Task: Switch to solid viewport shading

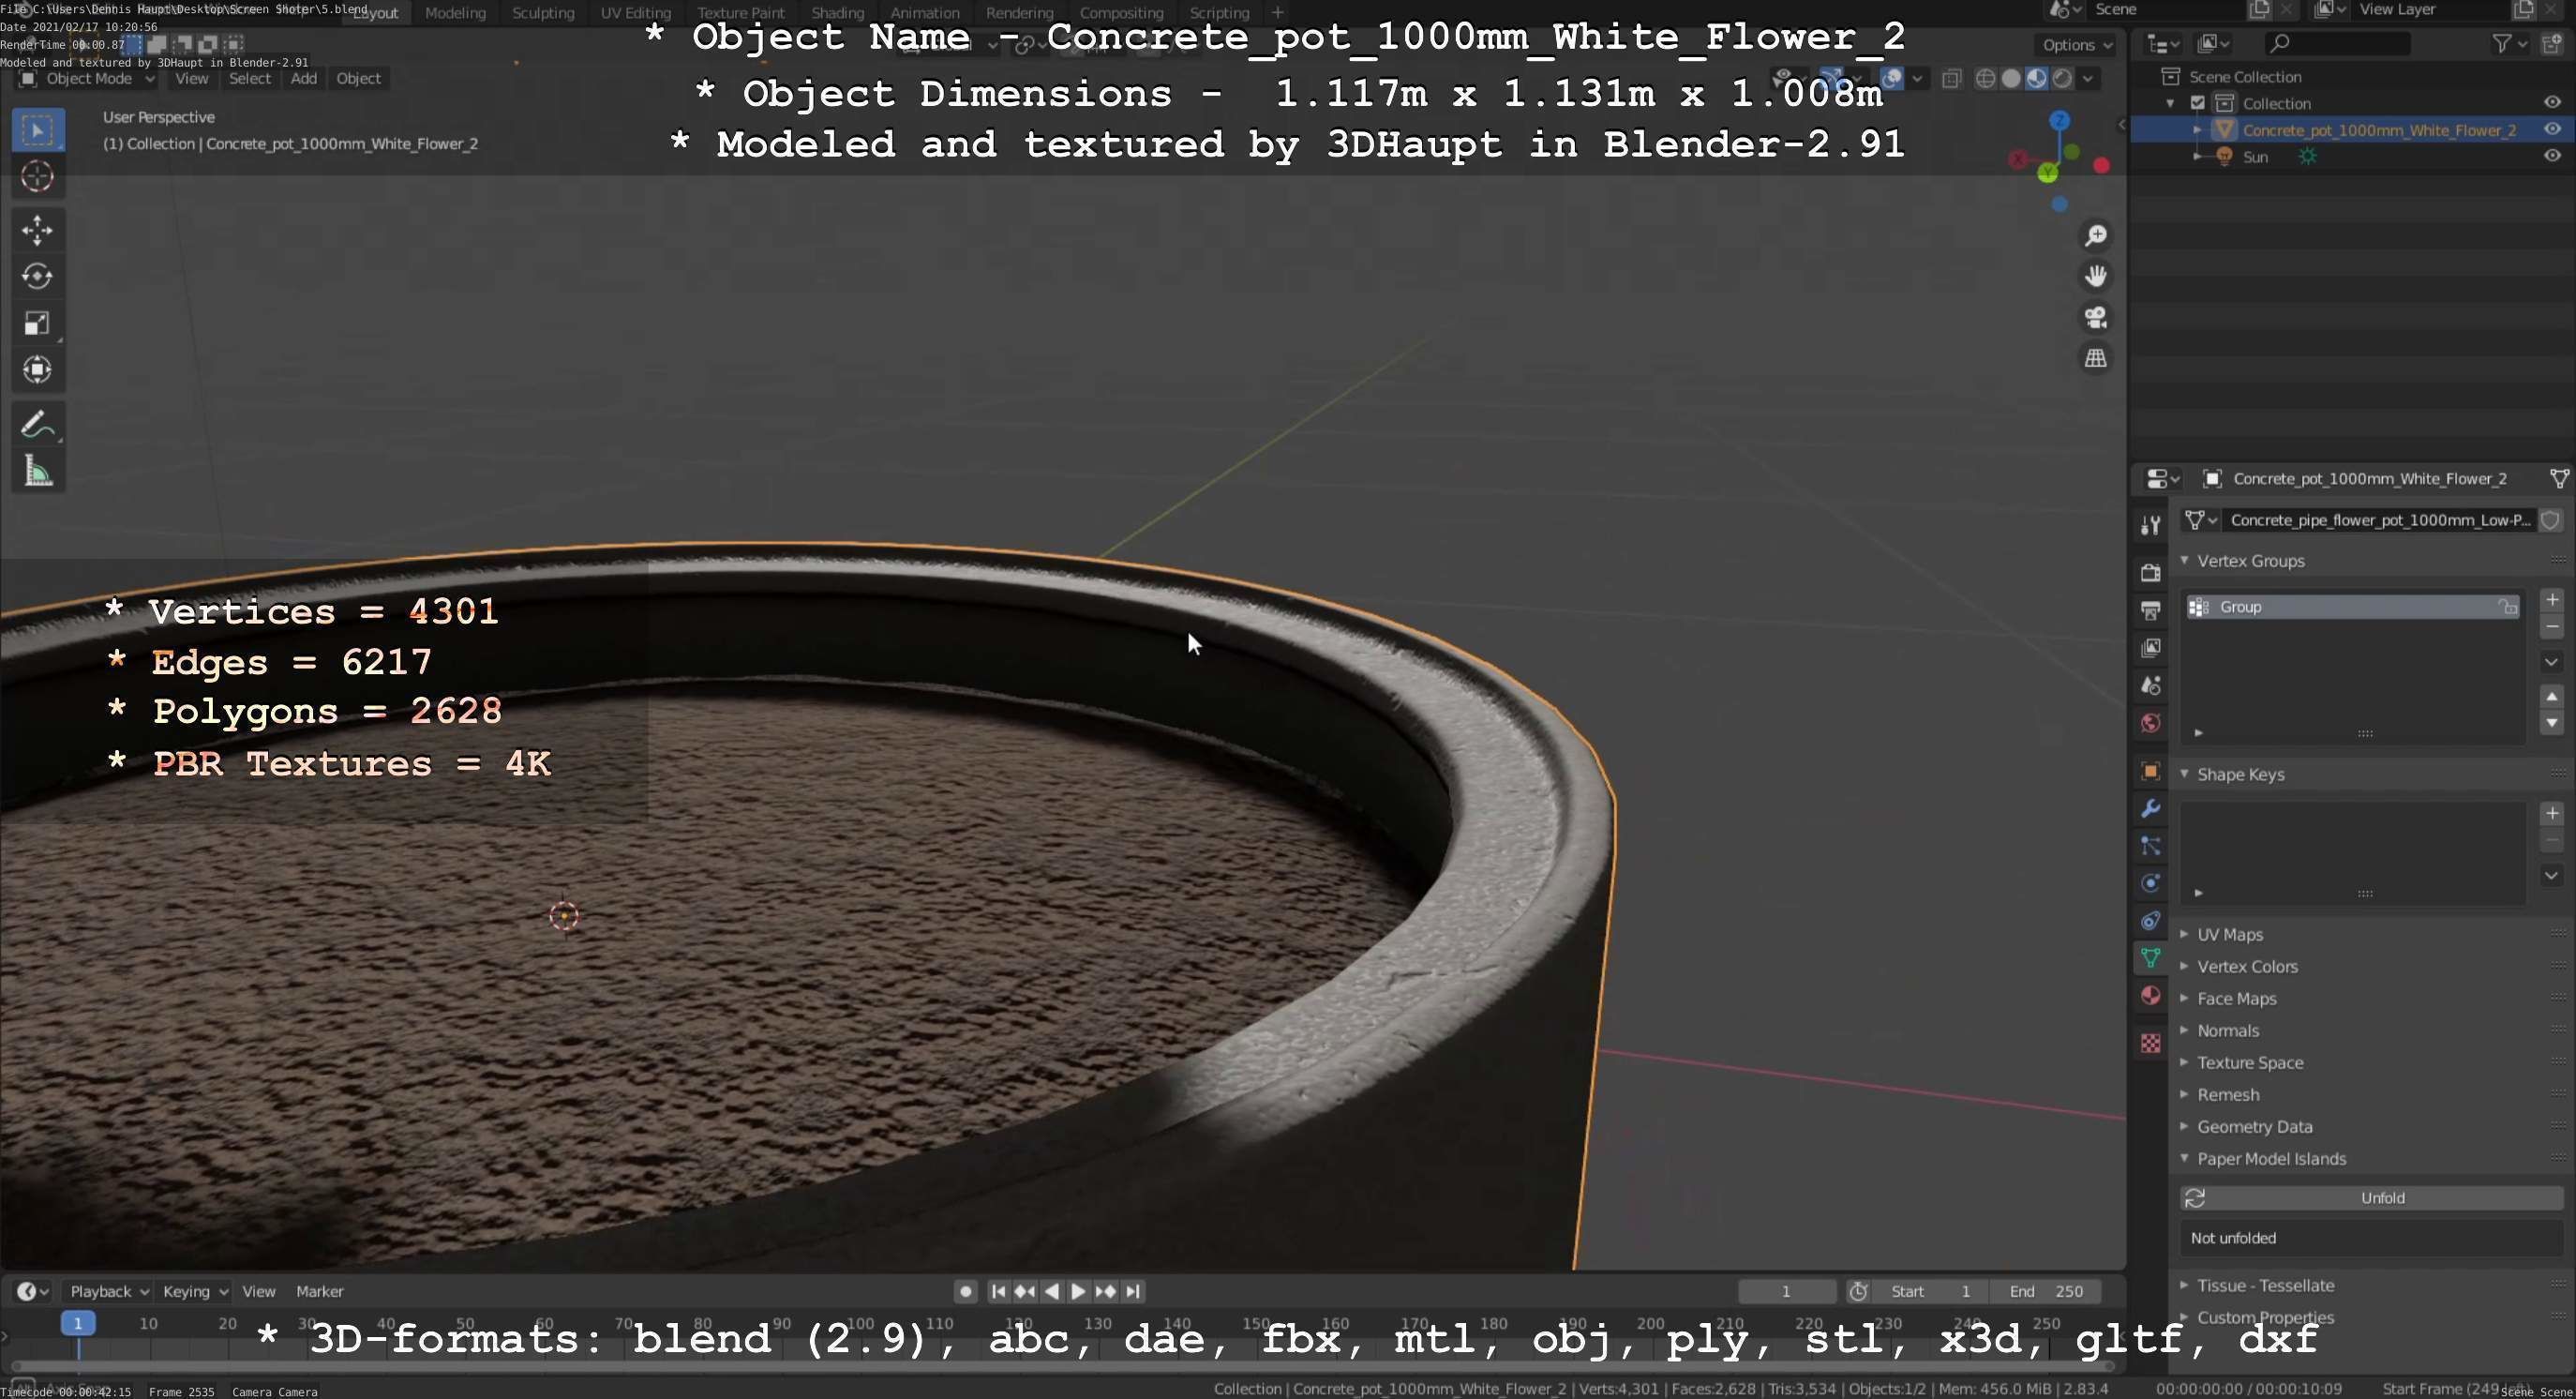Action: (x=2011, y=79)
